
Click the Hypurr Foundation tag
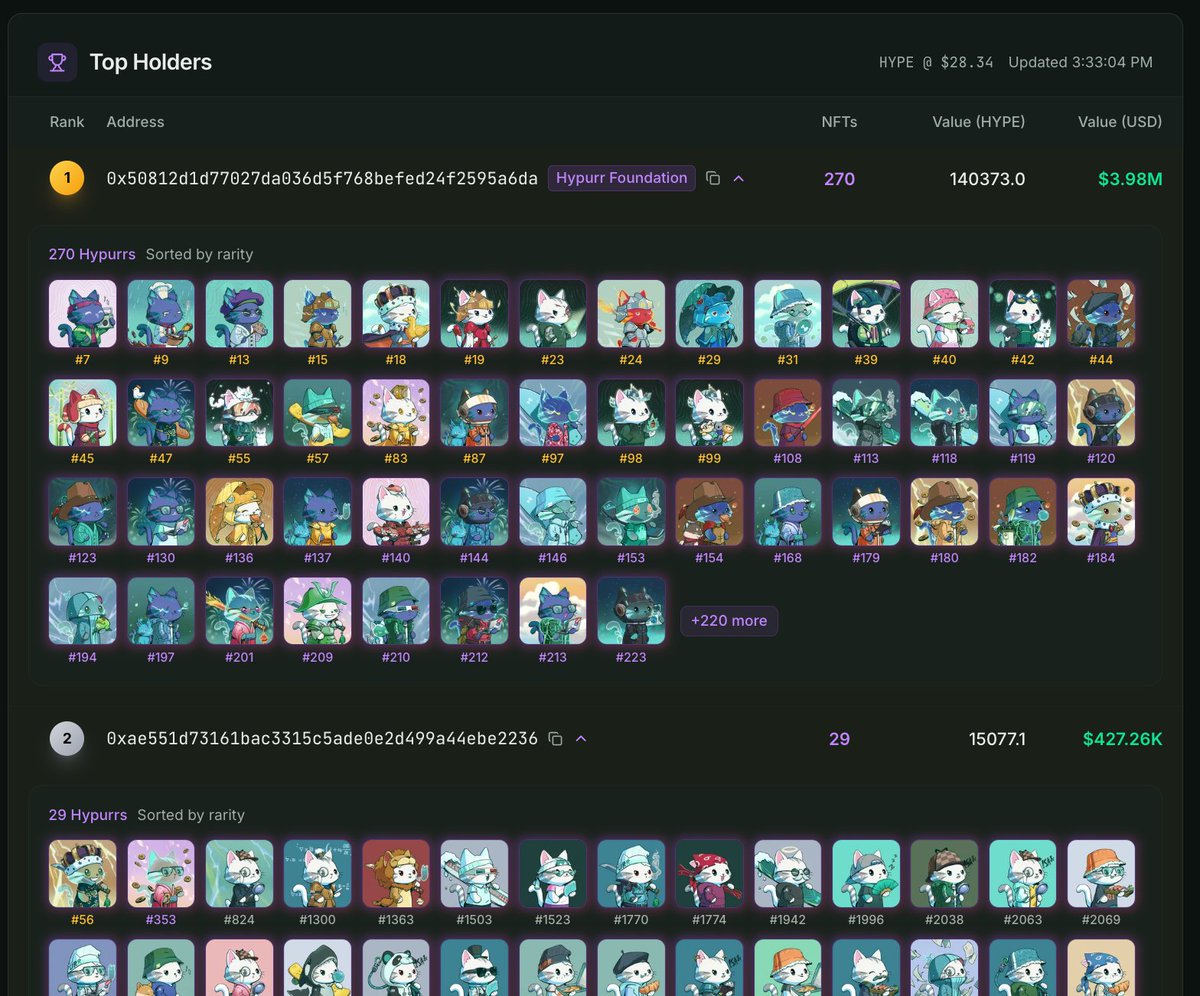pos(622,178)
